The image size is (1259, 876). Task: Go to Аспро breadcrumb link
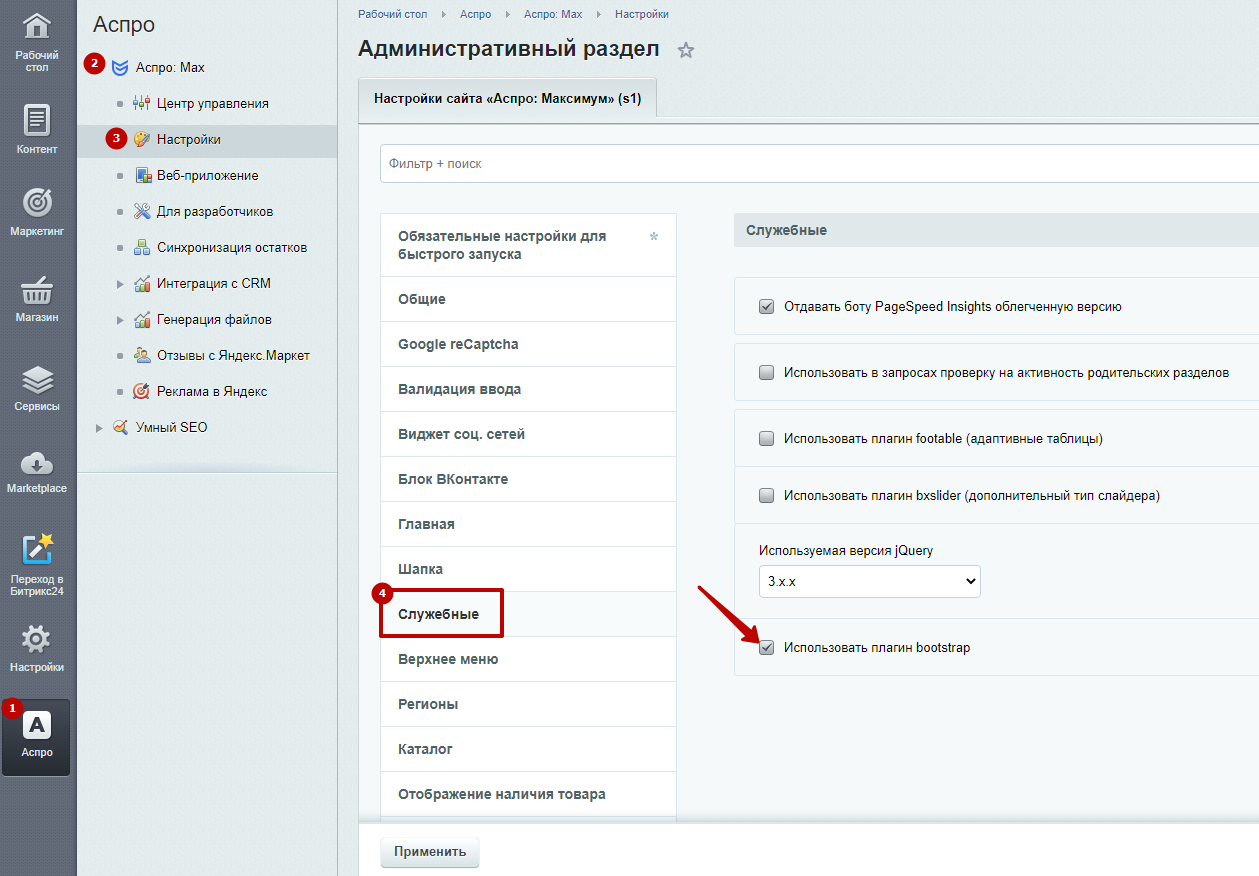pyautogui.click(x=476, y=14)
